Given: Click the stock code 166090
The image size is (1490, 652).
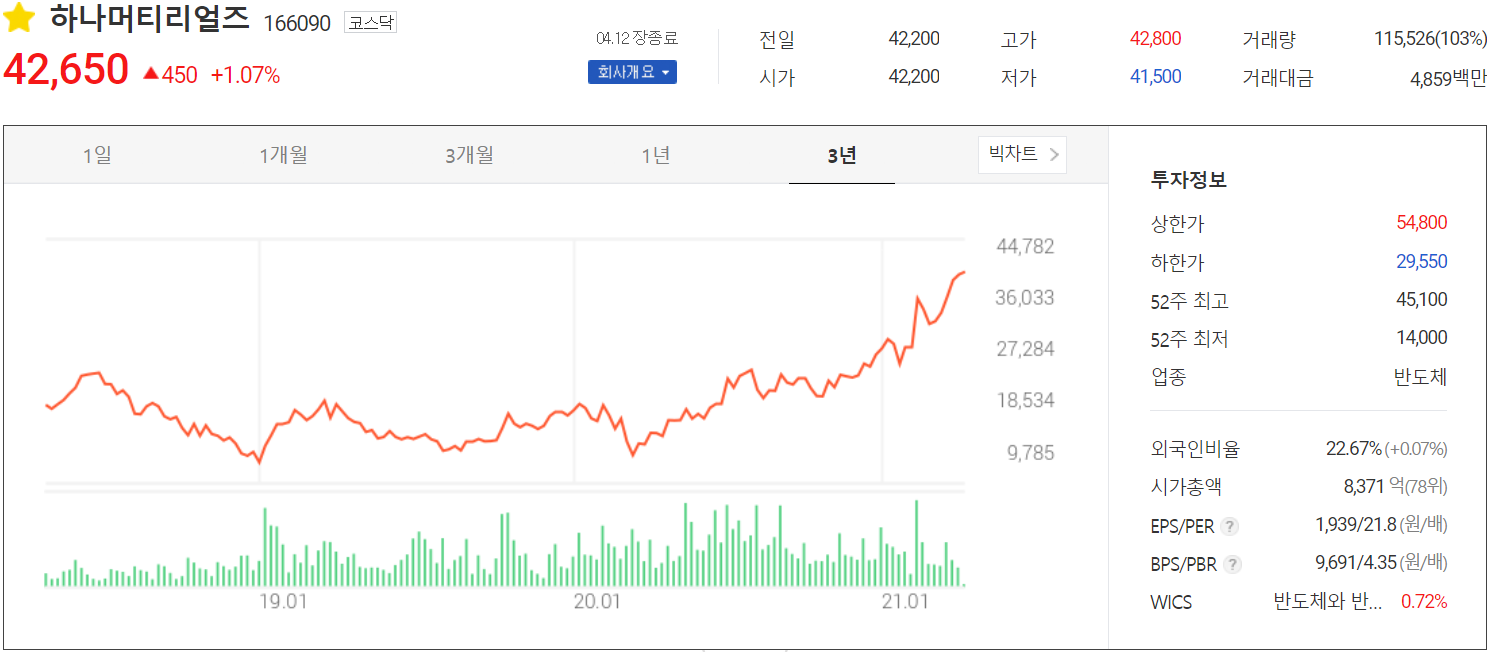Looking at the screenshot, I should [x=297, y=23].
